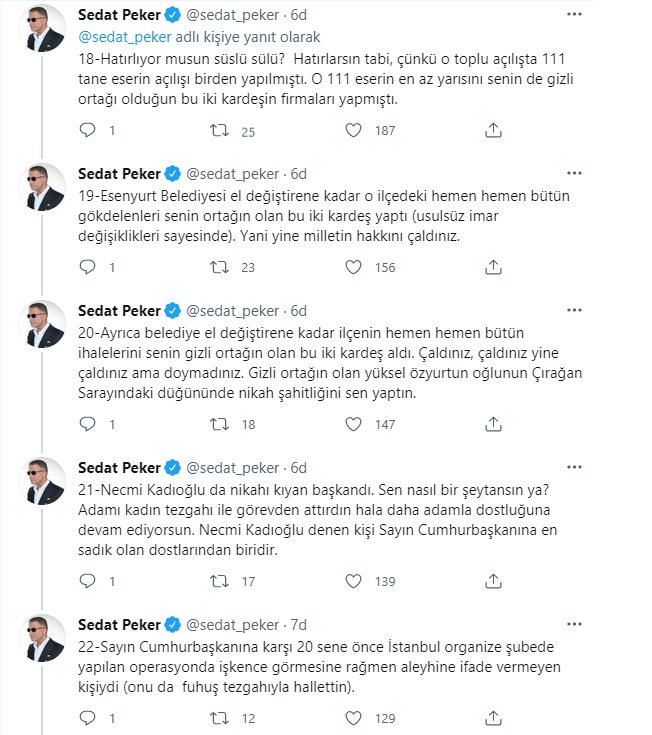Like tweet 18 with 187 likes
Screen dimensions: 652x735
coord(353,130)
